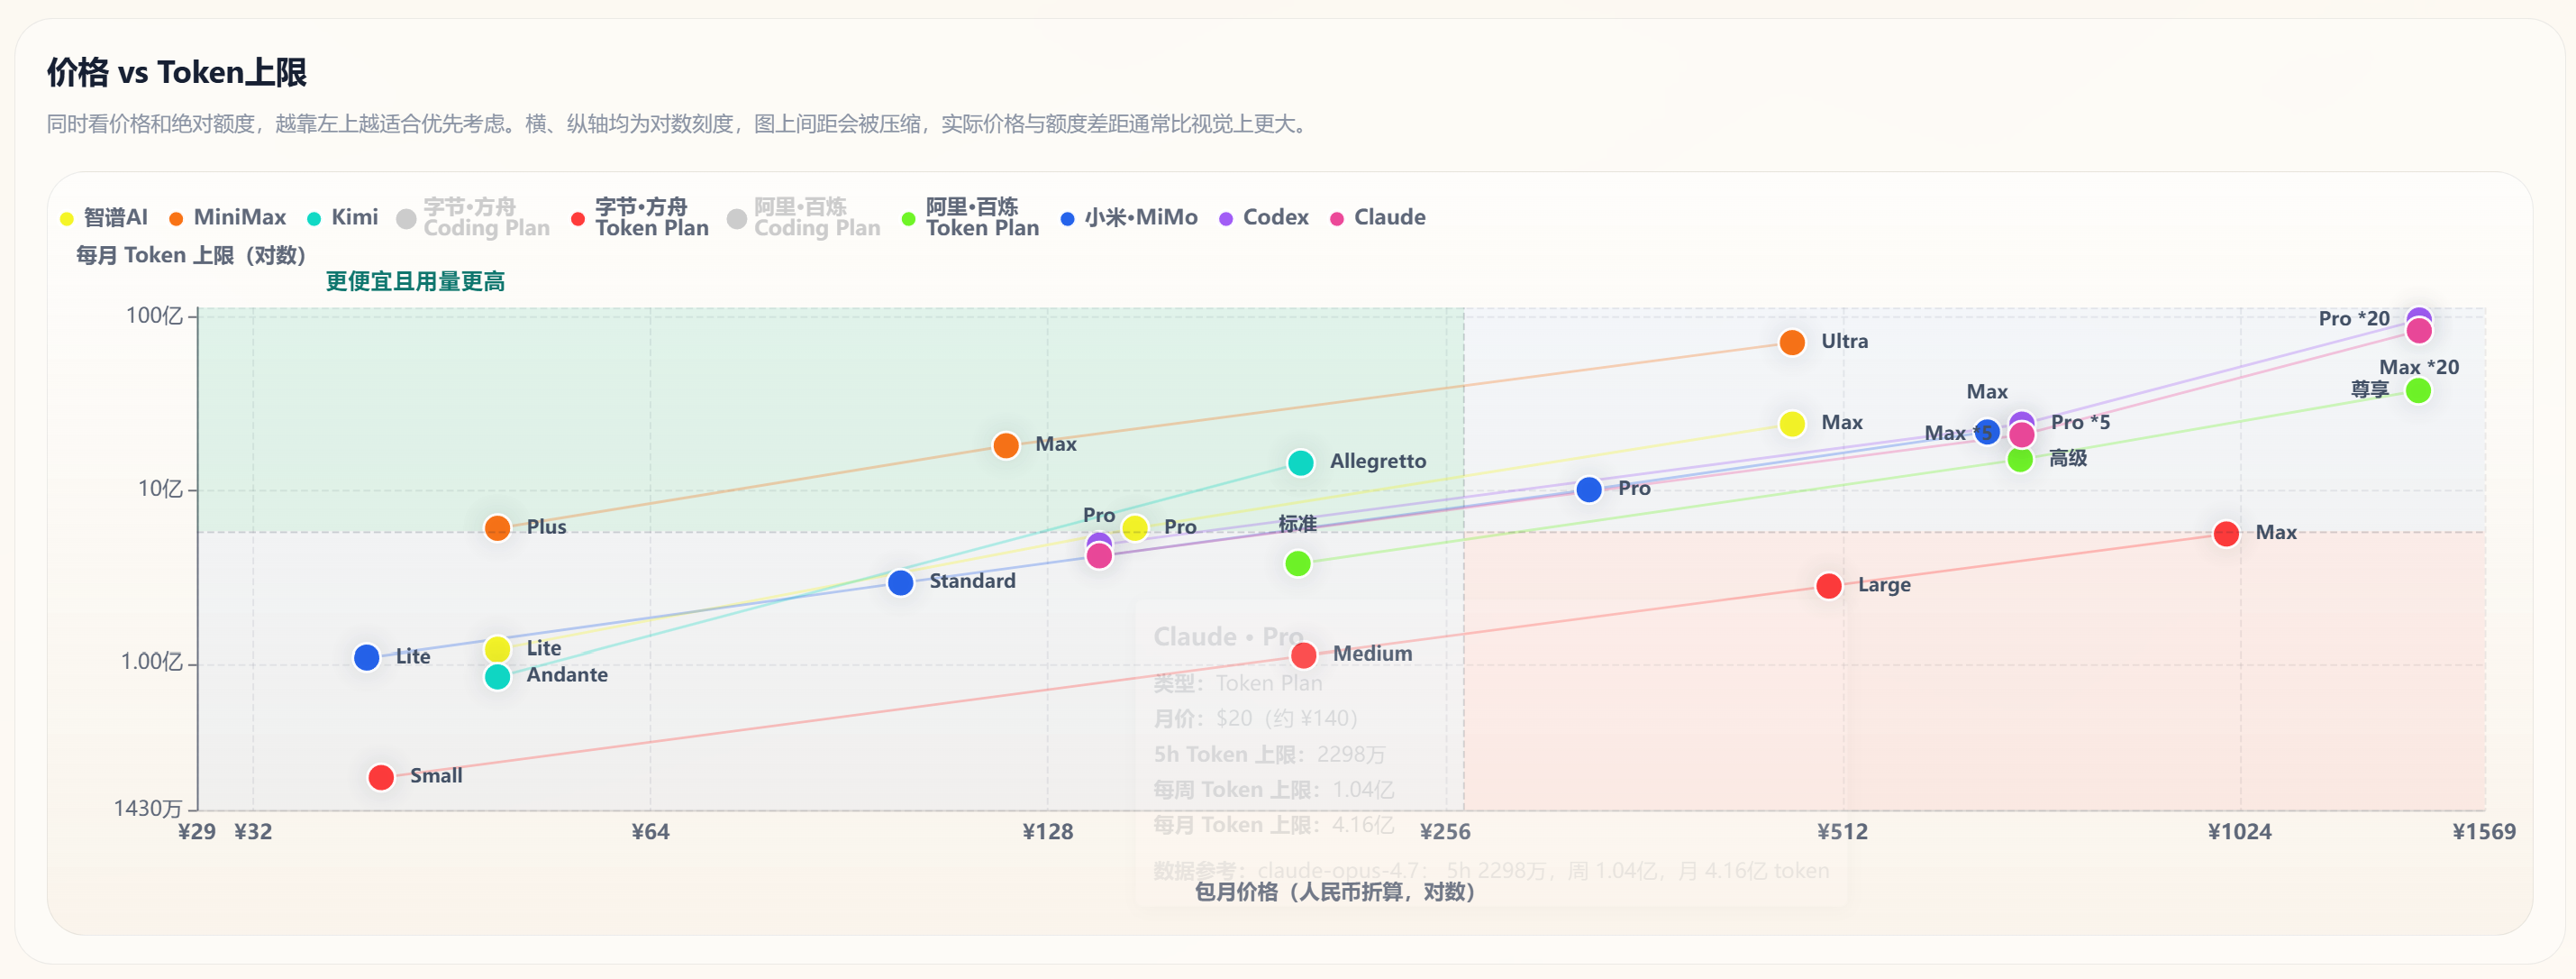Screen dimensions: 2576x979
Task: Click the orange MiniMax Max data point
Action: point(1006,445)
